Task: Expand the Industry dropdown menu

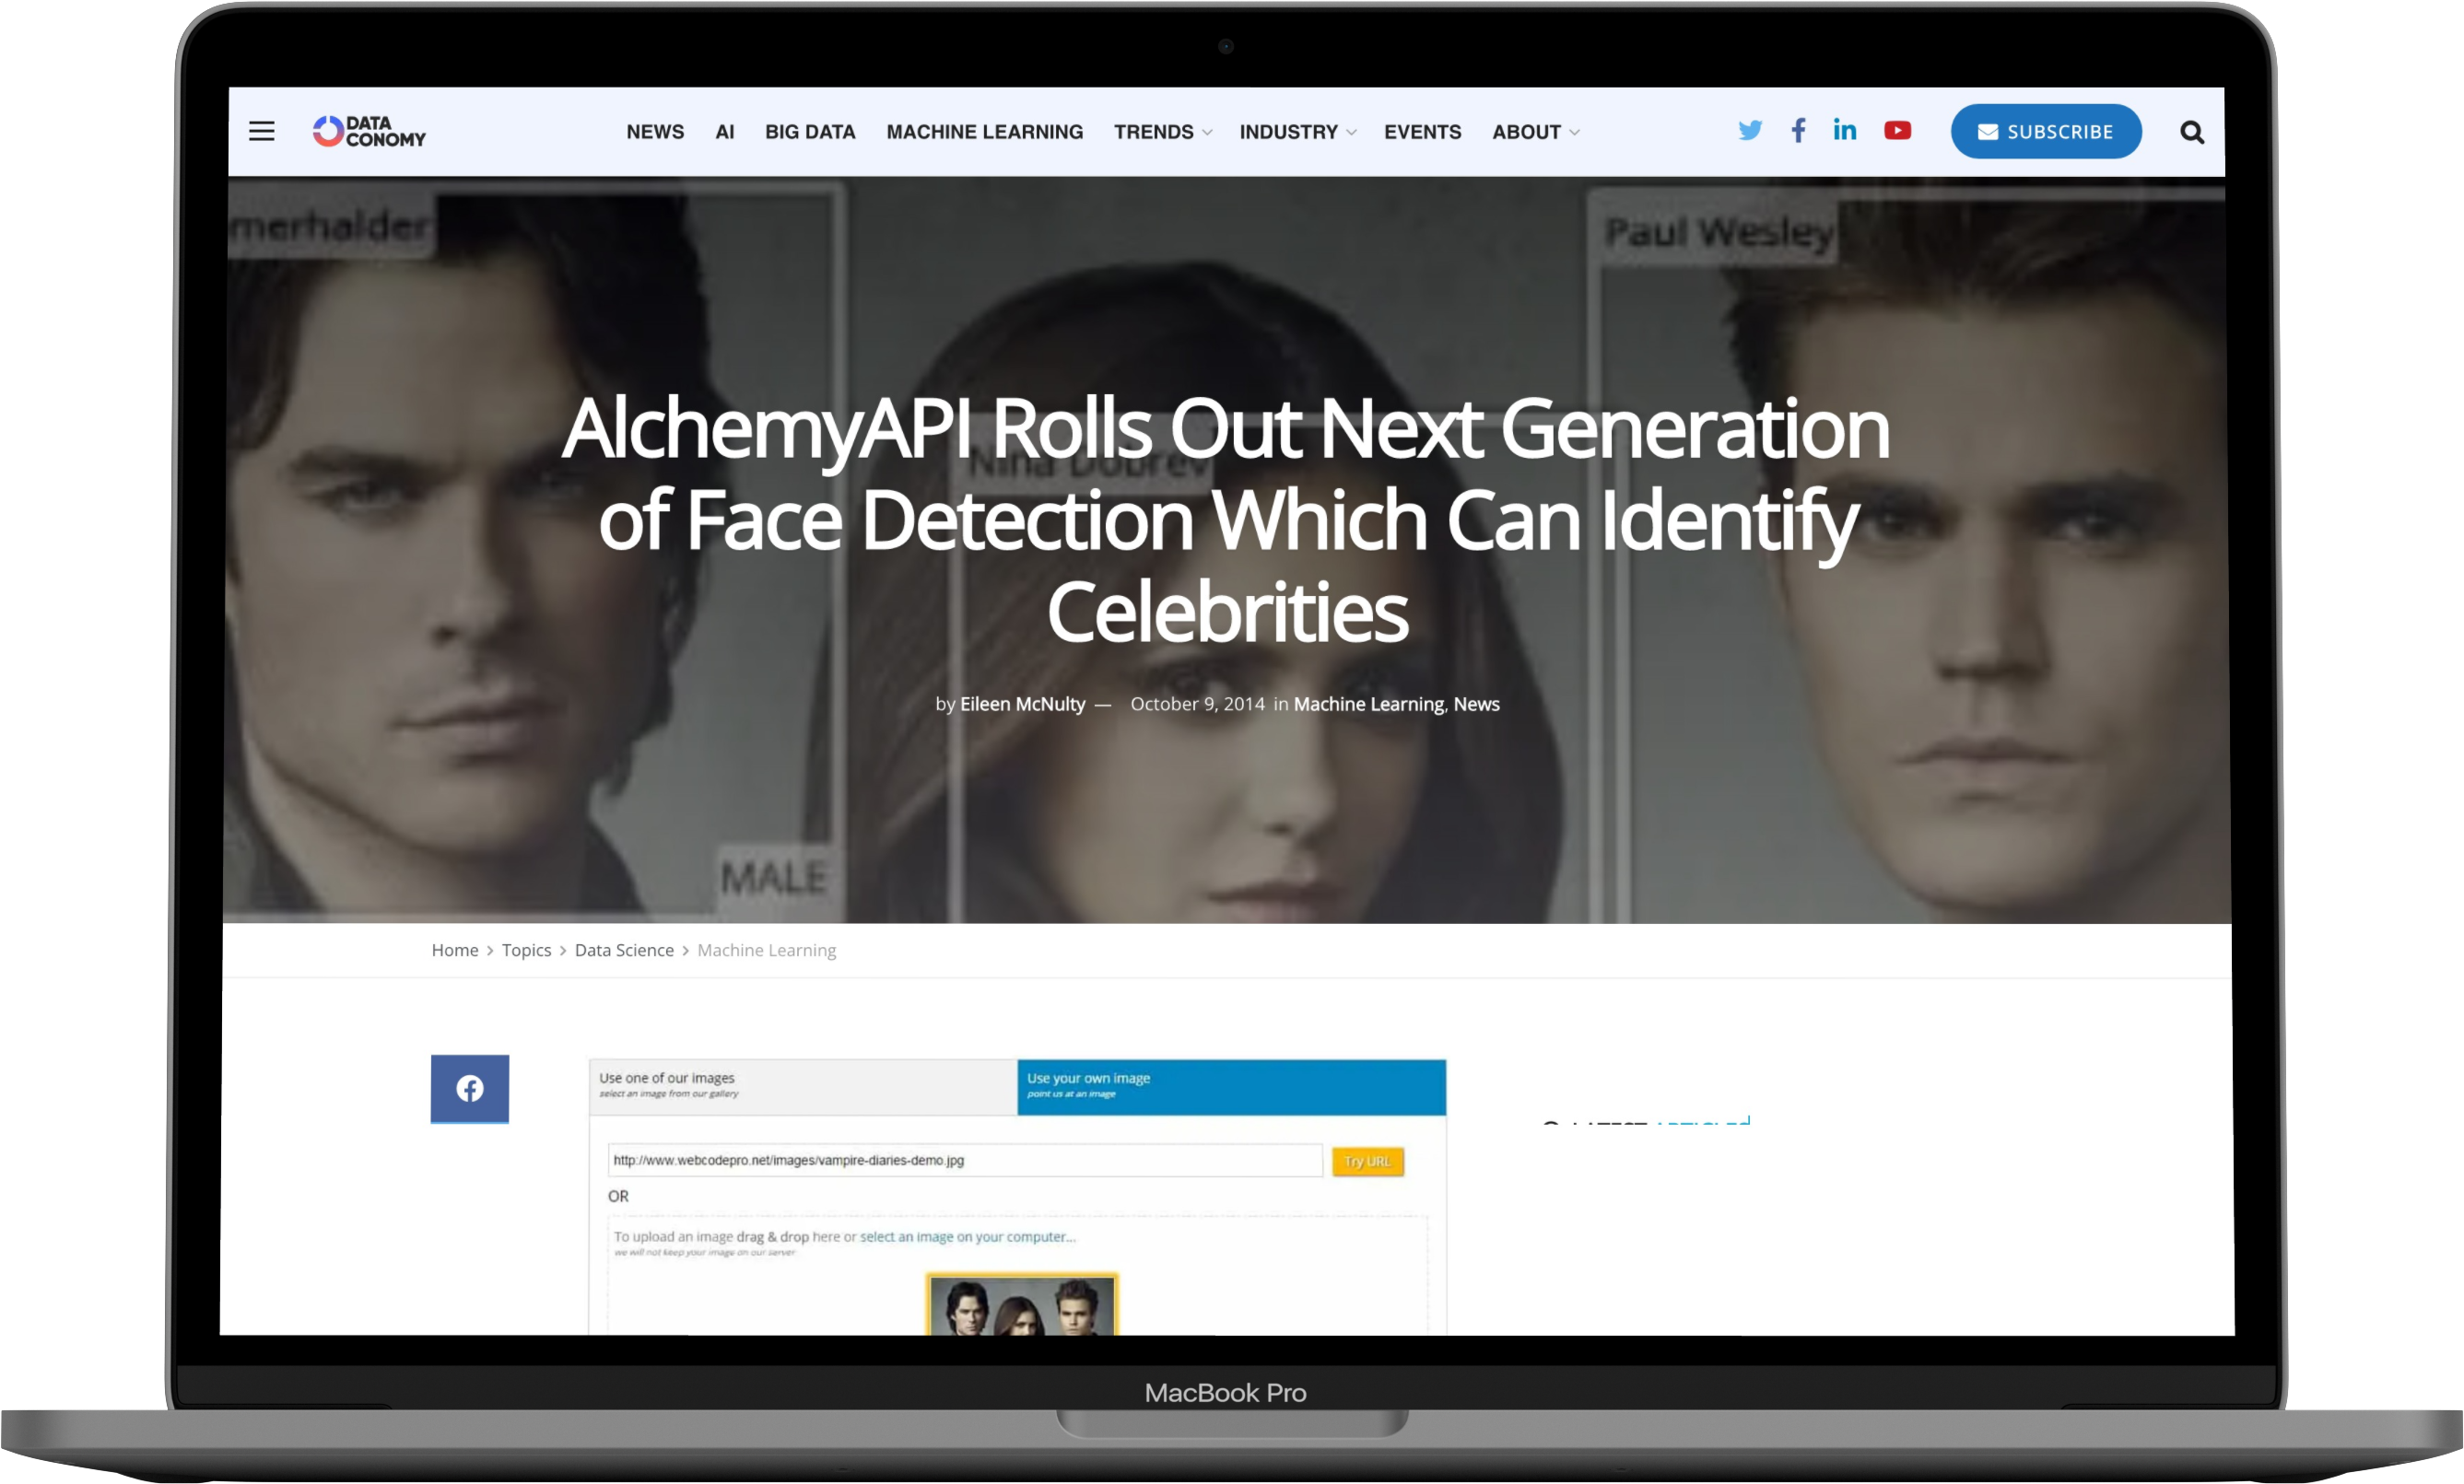Action: coord(1297,132)
